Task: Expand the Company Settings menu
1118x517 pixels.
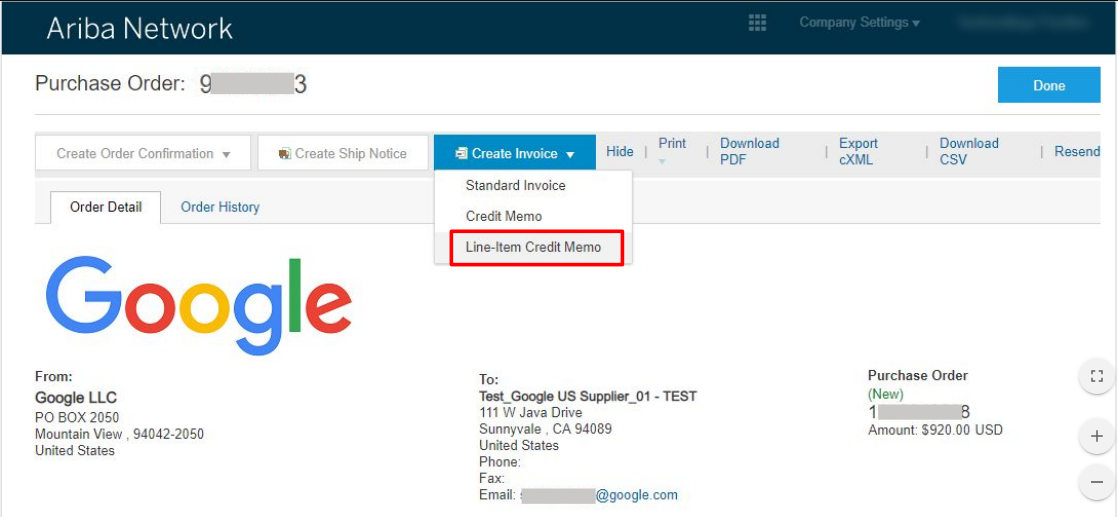Action: click(859, 23)
